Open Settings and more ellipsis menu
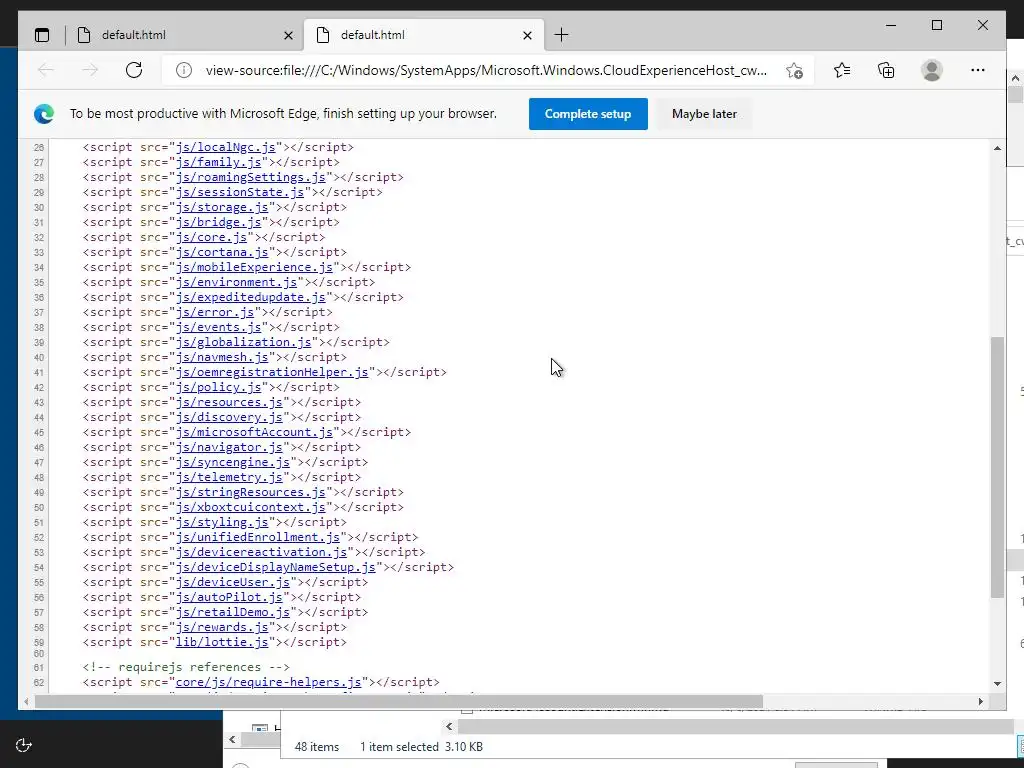Viewport: 1024px width, 768px height. 978,70
